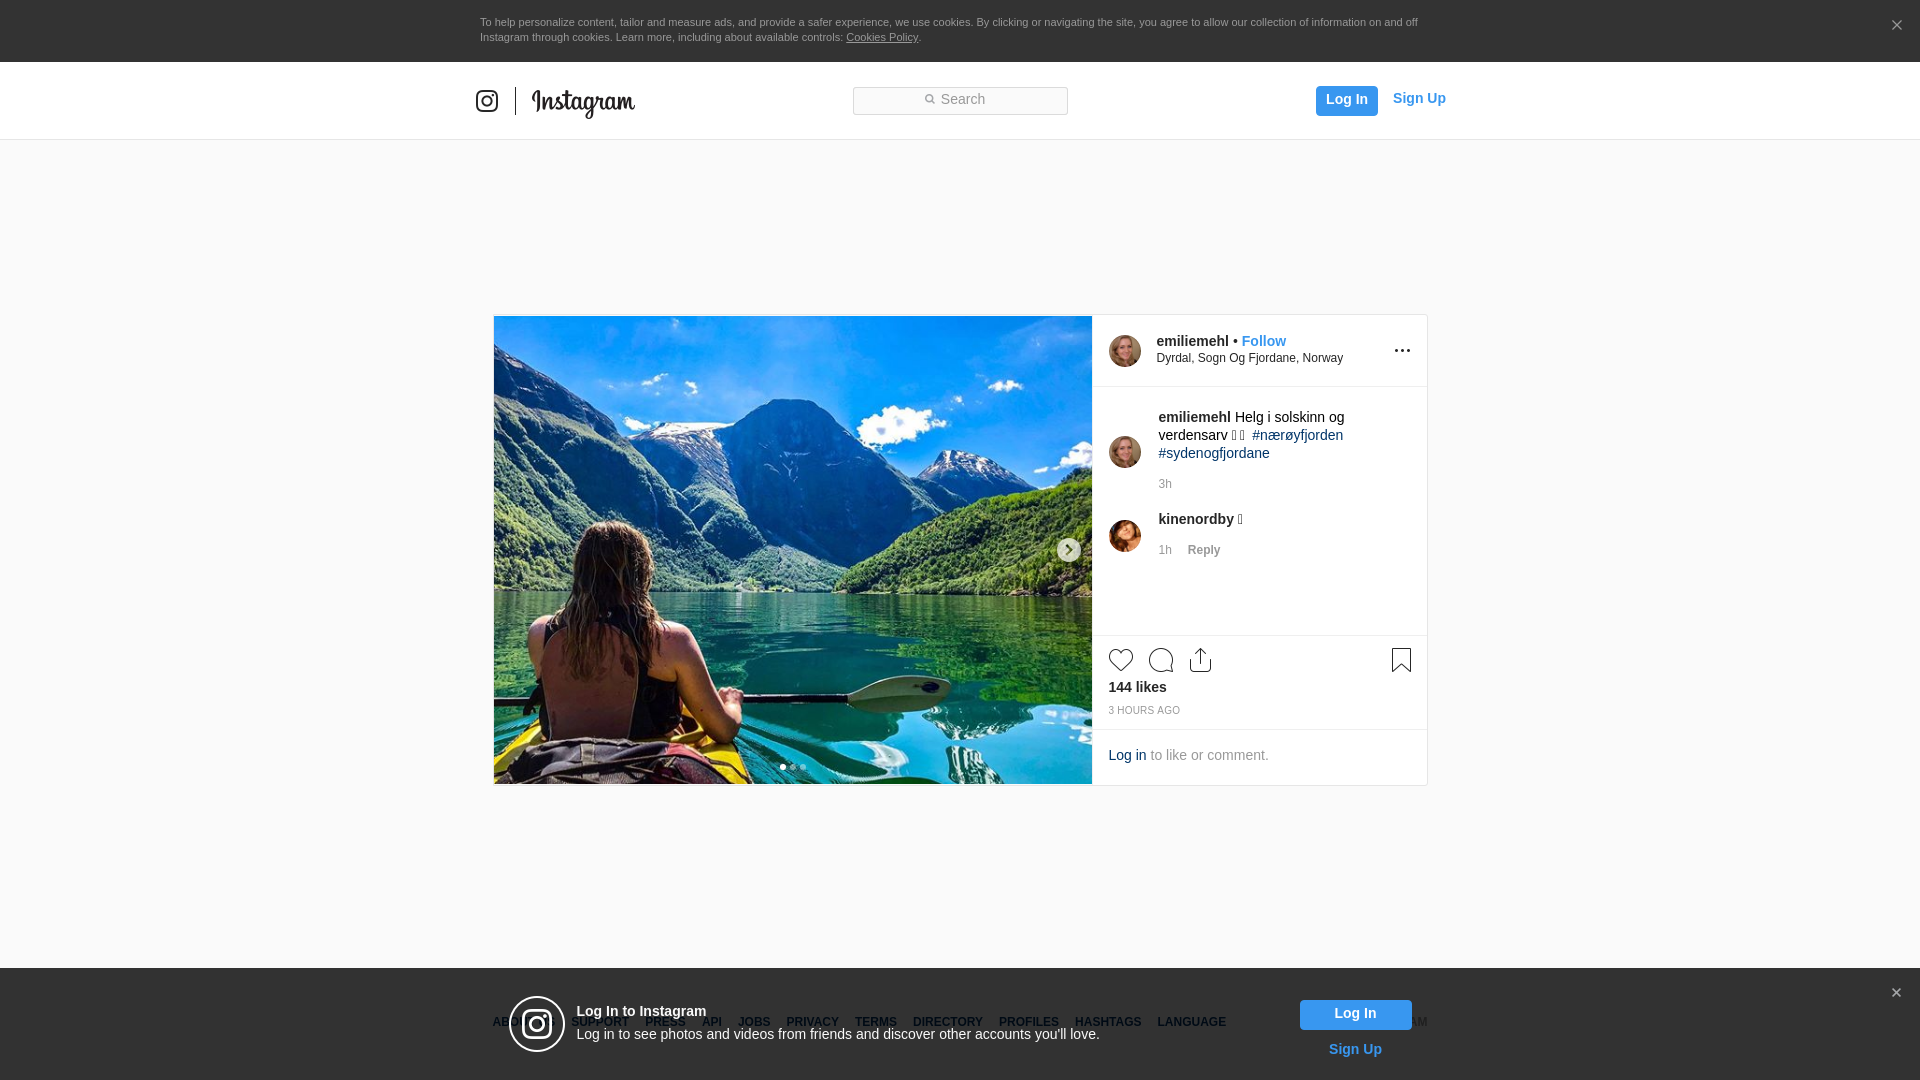1920x1080 pixels.
Task: Open kinenordby commenter avatar
Action: pos(1125,536)
